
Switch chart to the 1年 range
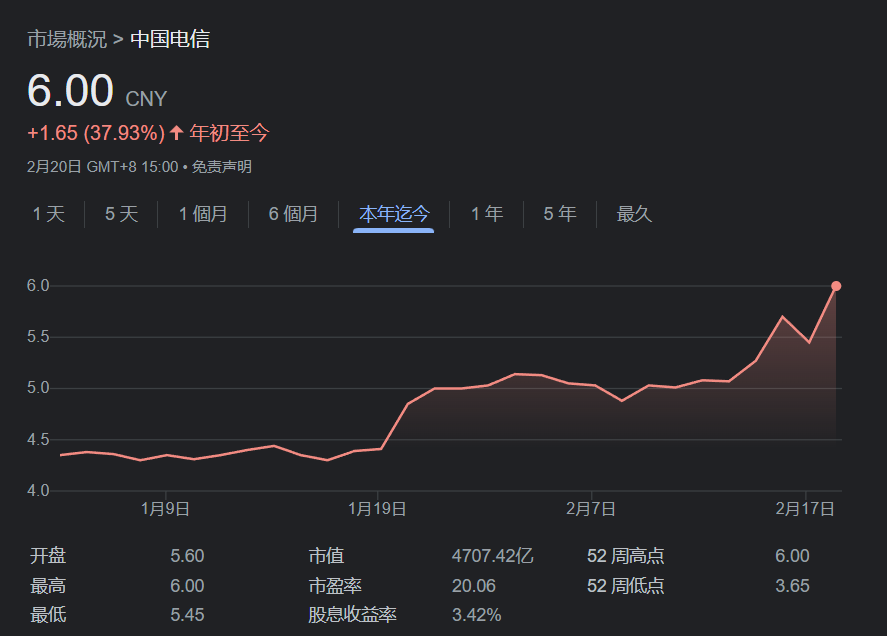486,214
